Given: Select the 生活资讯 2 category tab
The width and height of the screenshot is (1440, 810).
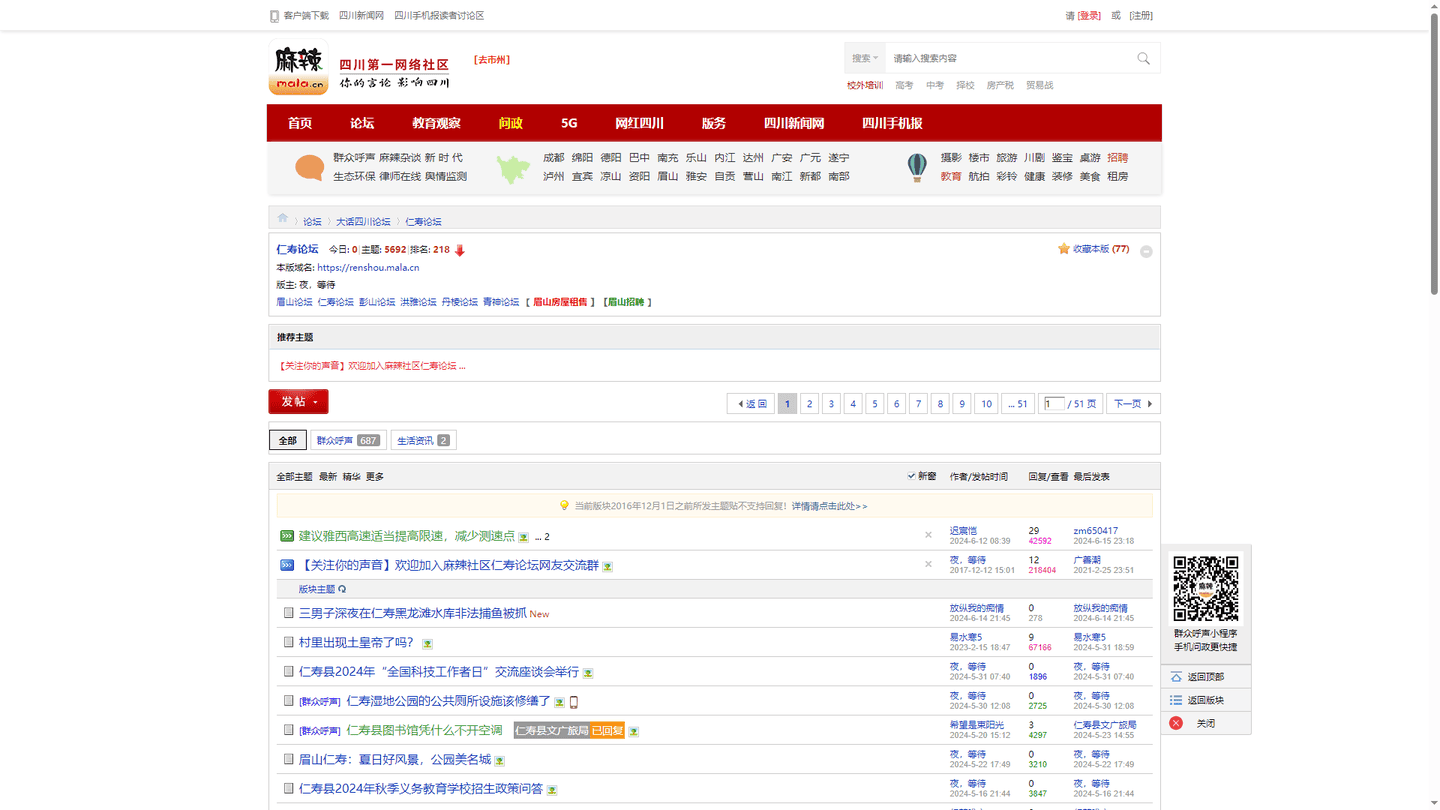Looking at the screenshot, I should pos(424,440).
